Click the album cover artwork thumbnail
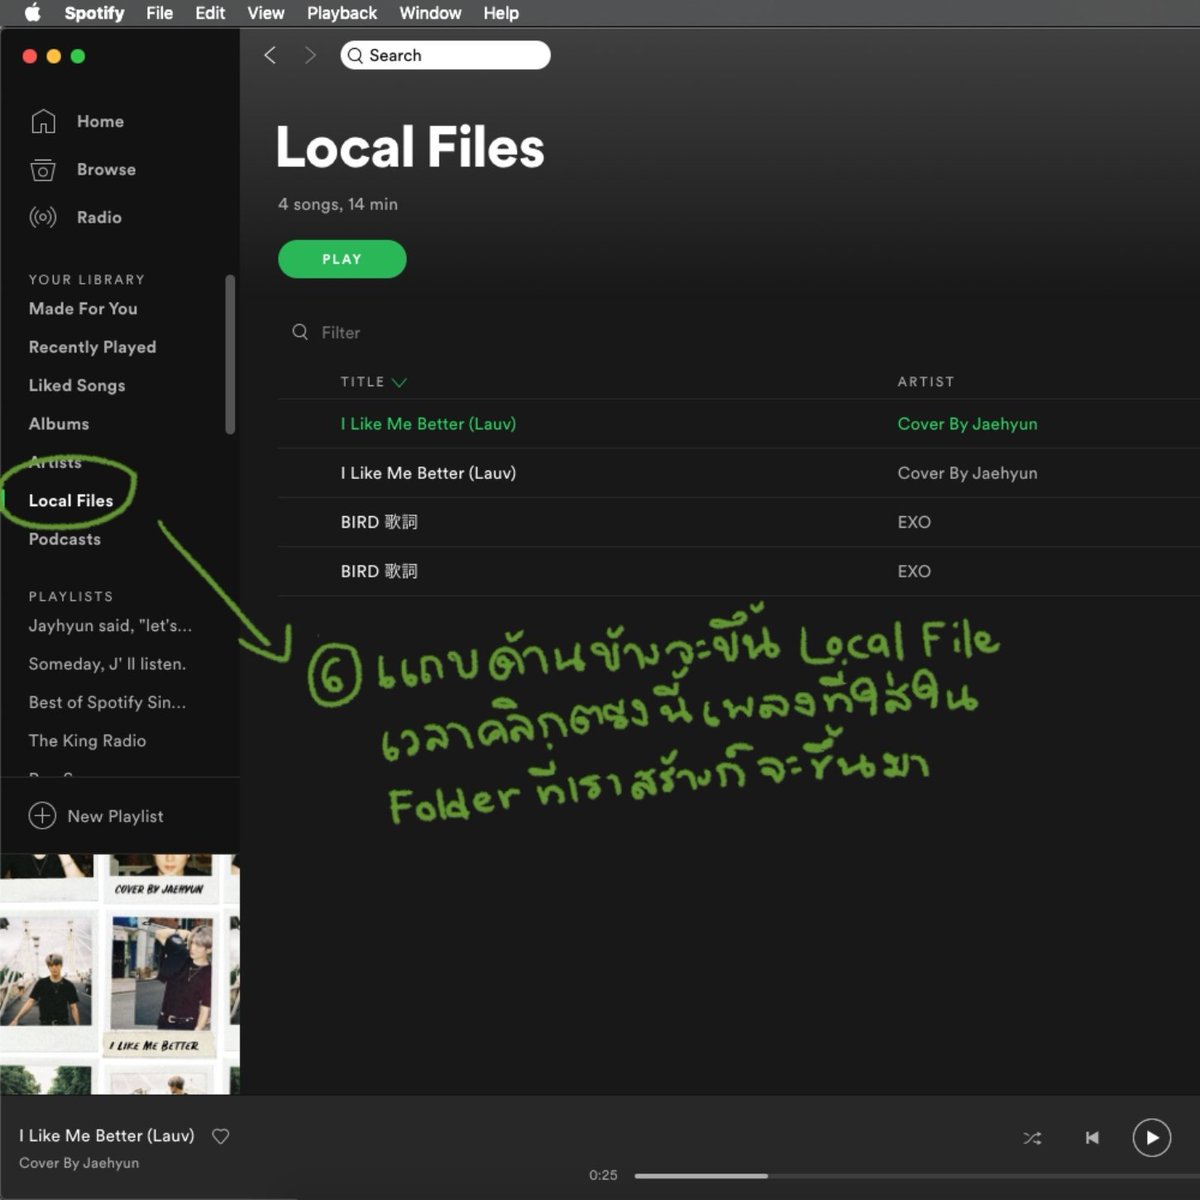This screenshot has width=1200, height=1200. [120, 974]
